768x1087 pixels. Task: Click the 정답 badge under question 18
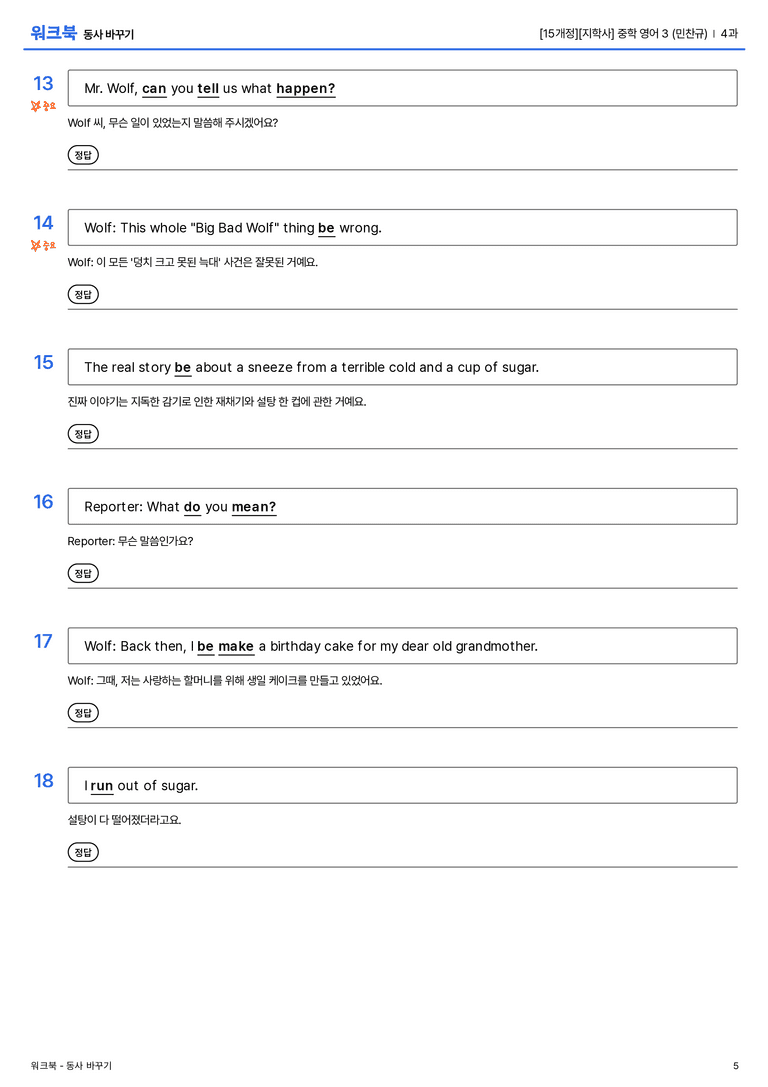[x=83, y=851]
